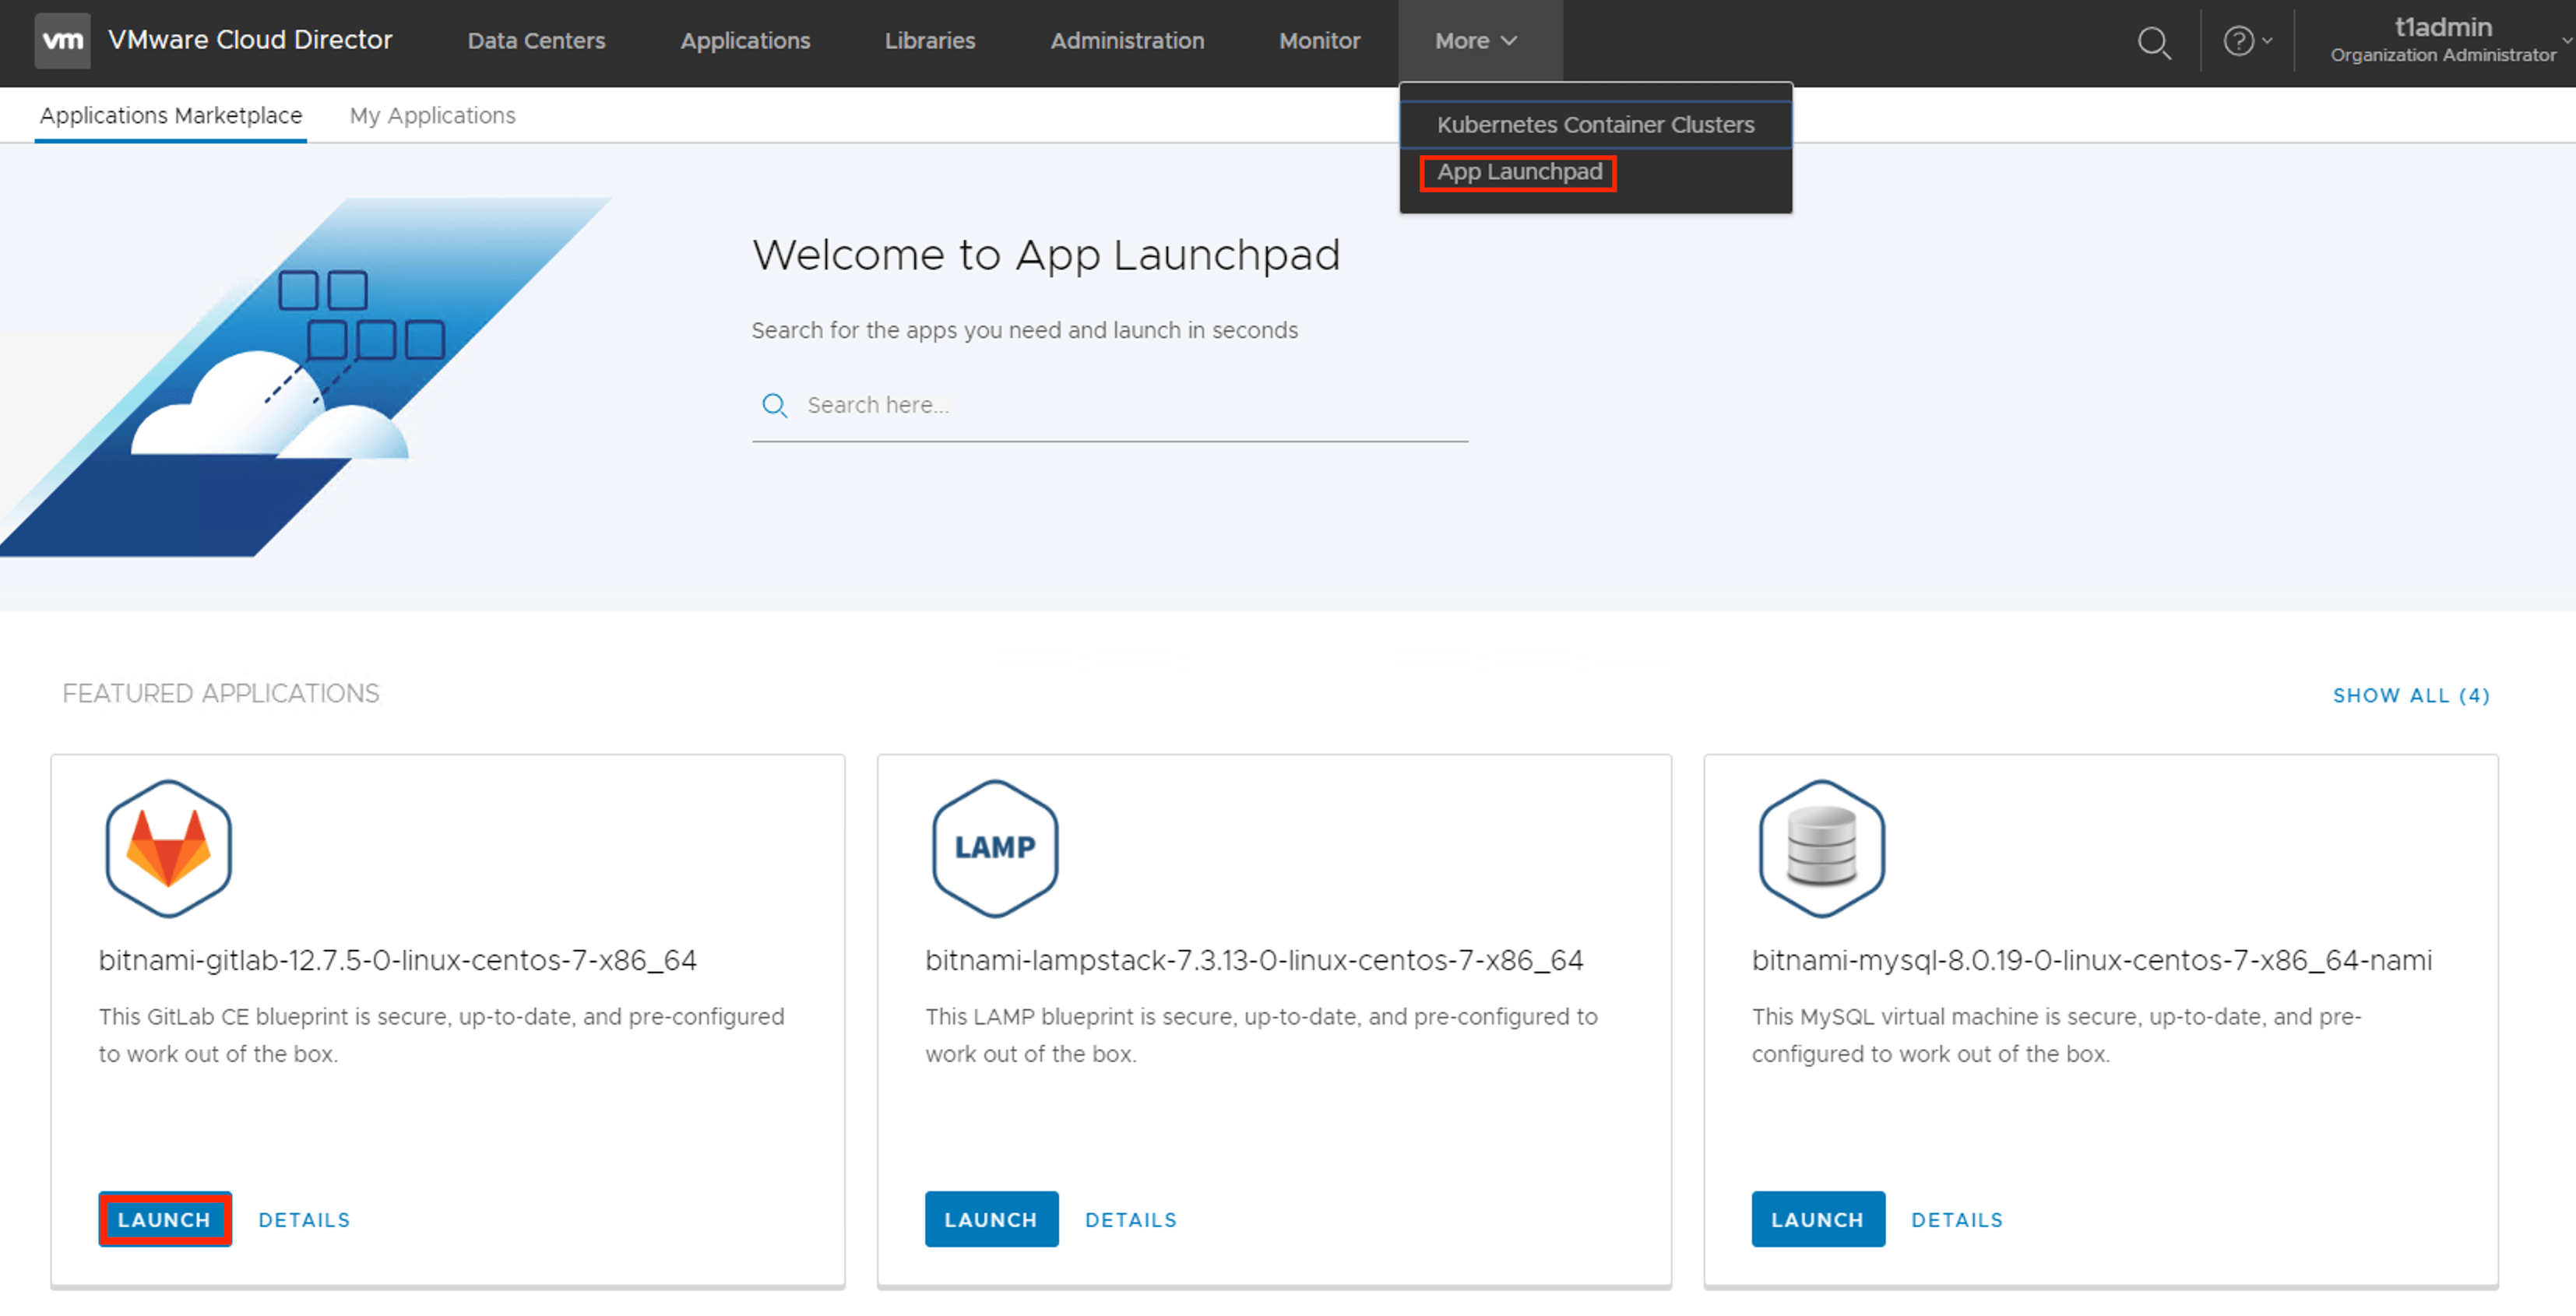
Task: Expand the help menu chevron
Action: 2267,41
